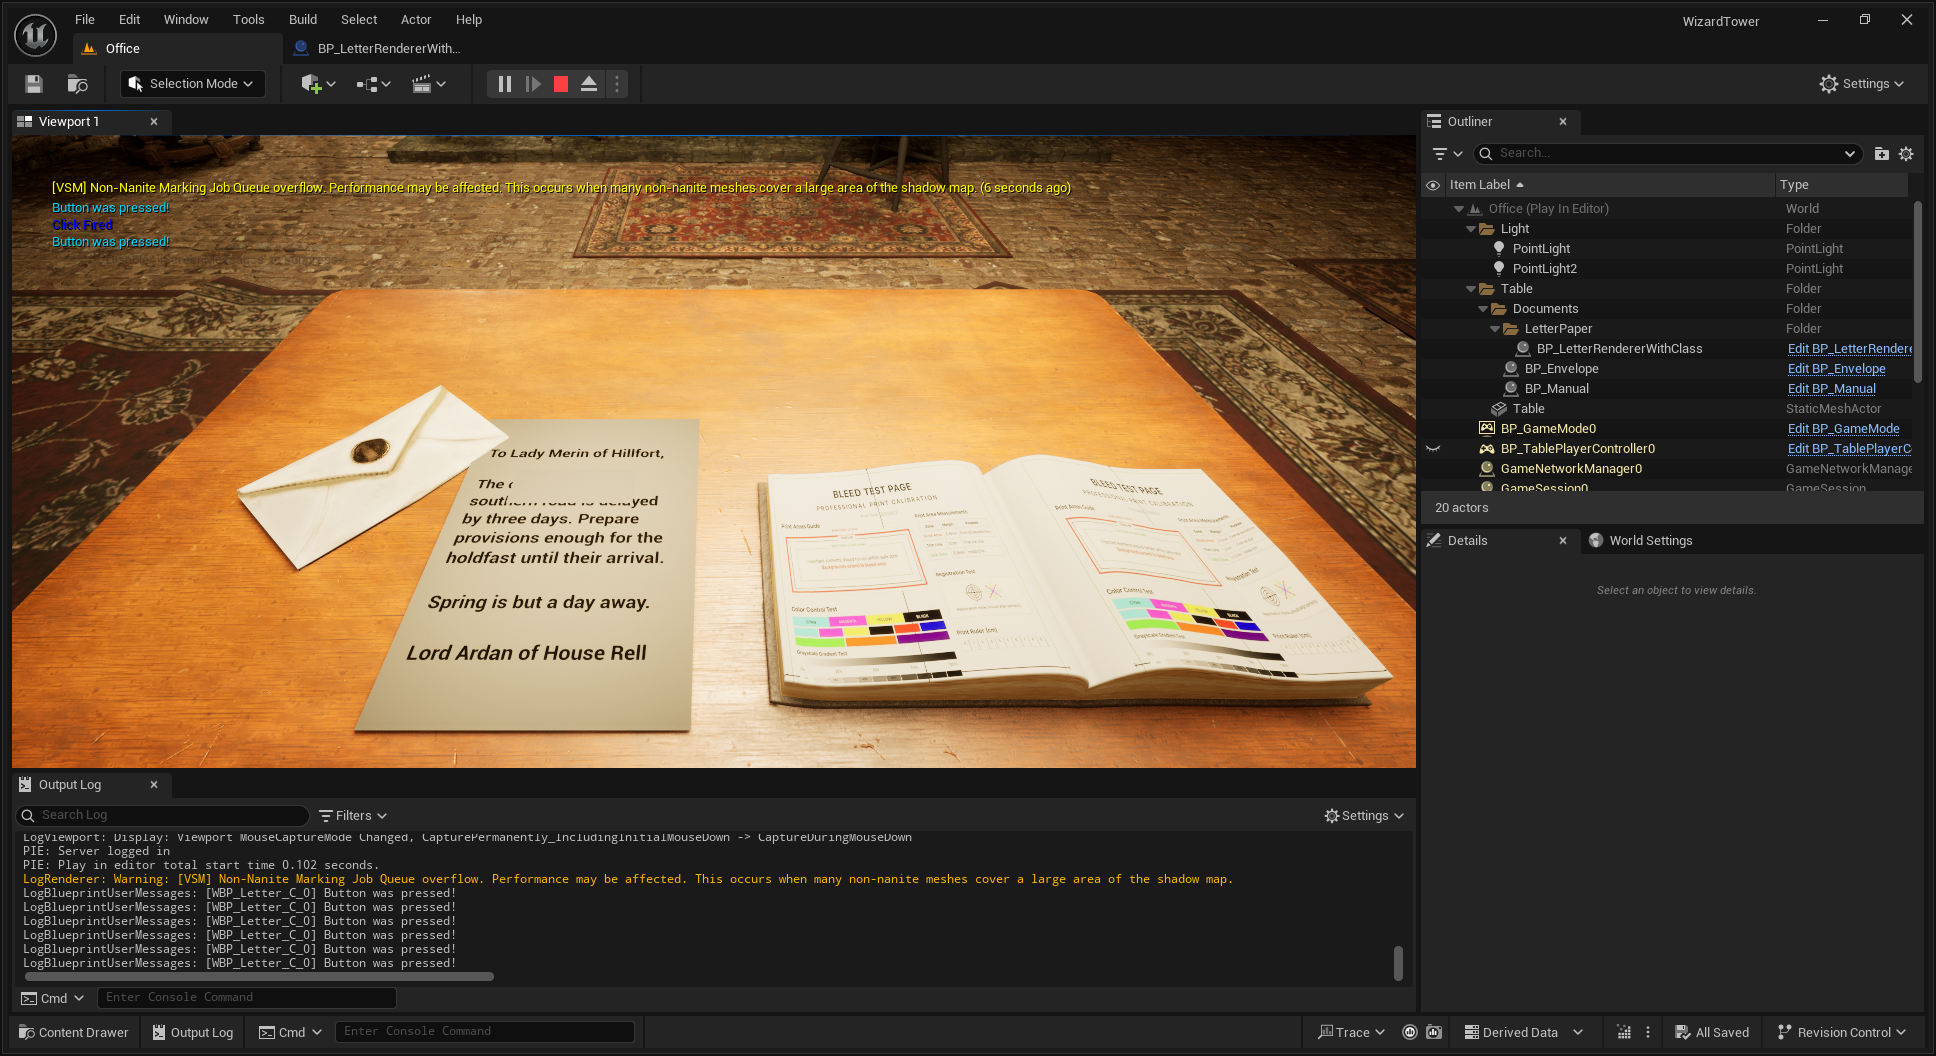Image resolution: width=1936 pixels, height=1056 pixels.
Task: Open the Settings dropdown in main toolbar
Action: [x=1861, y=84]
